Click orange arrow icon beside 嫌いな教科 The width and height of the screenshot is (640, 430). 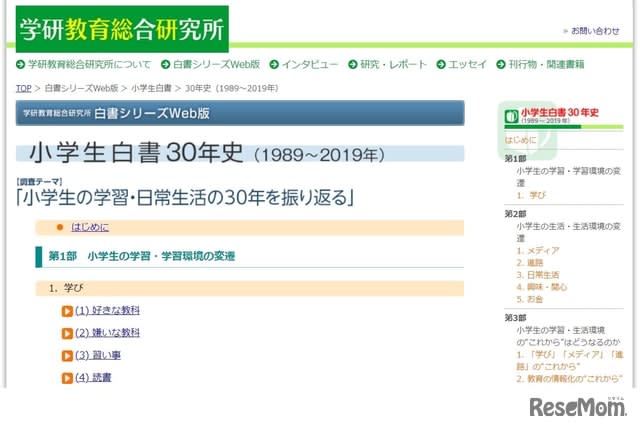(x=67, y=334)
